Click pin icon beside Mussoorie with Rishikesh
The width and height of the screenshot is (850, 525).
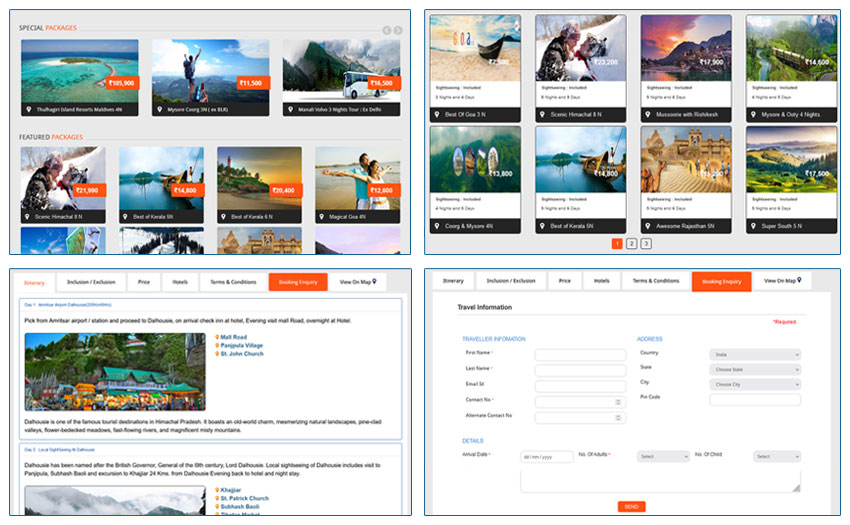pos(648,114)
